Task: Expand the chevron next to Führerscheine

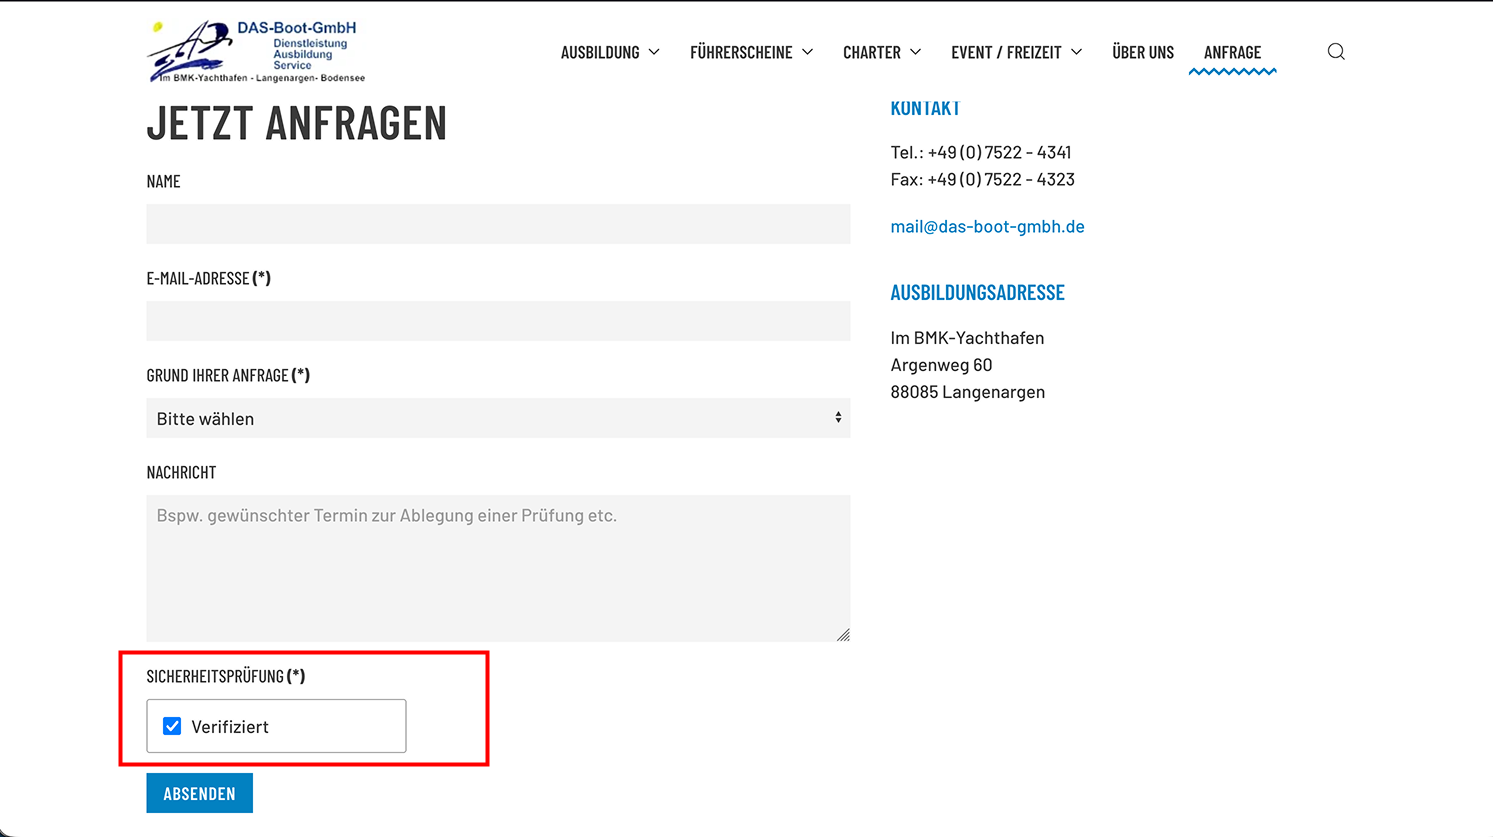Action: 807,52
